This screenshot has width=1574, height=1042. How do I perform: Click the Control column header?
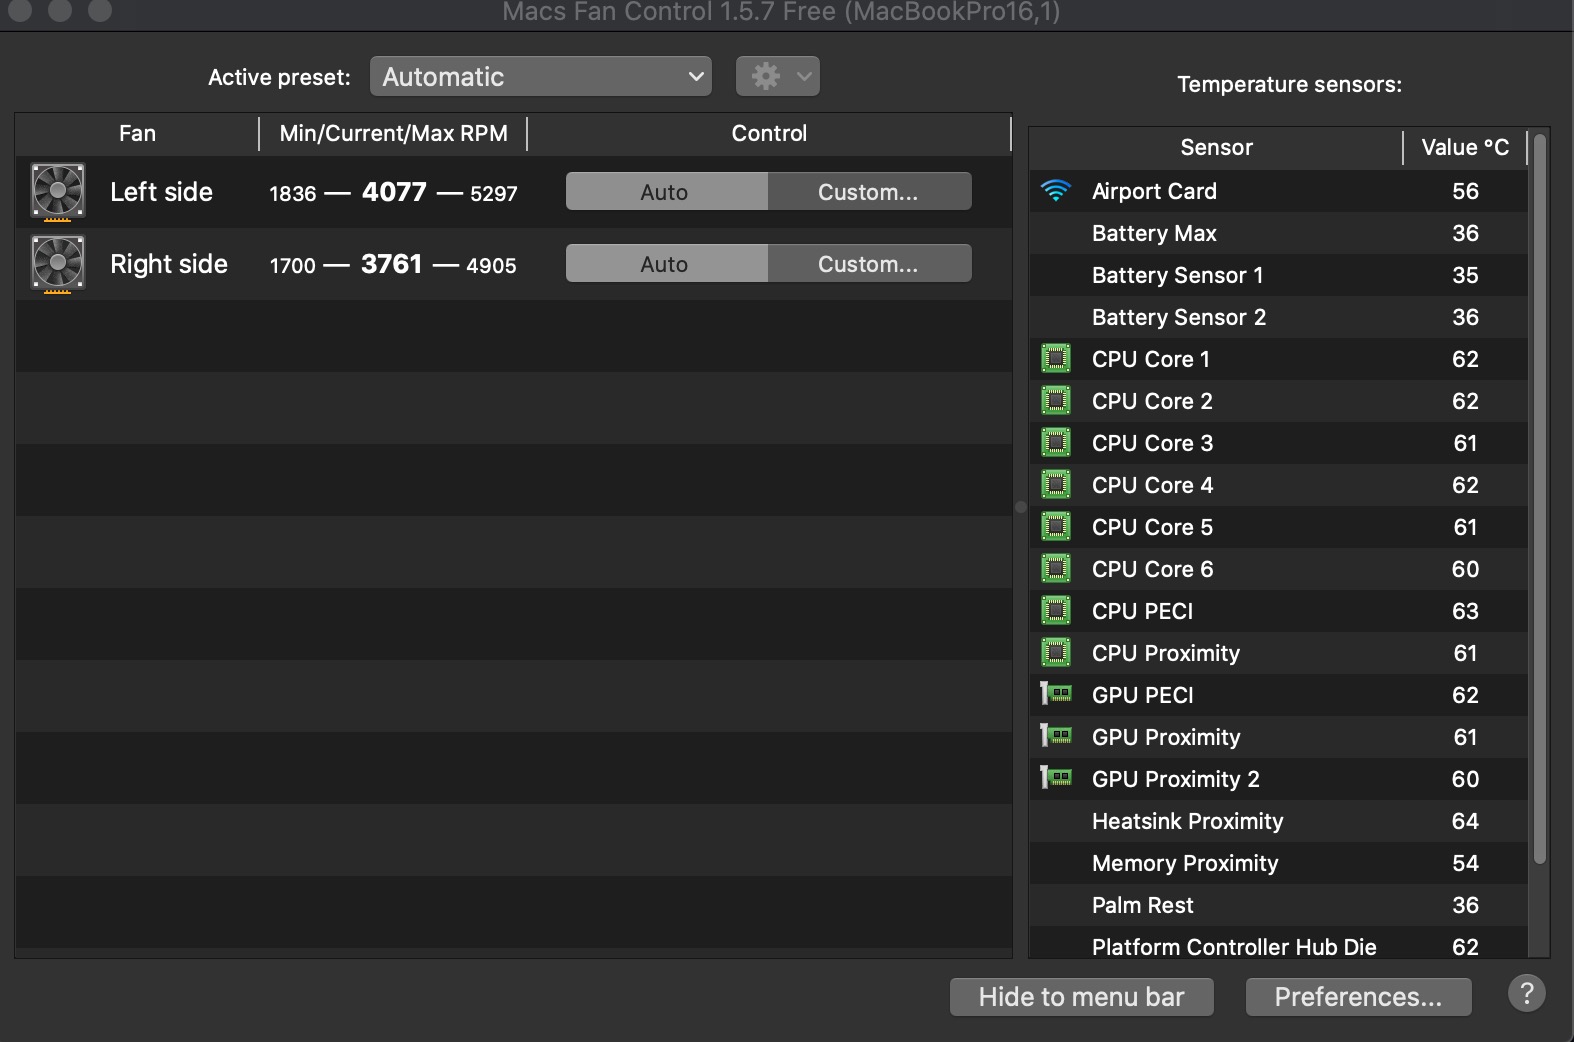pyautogui.click(x=769, y=133)
